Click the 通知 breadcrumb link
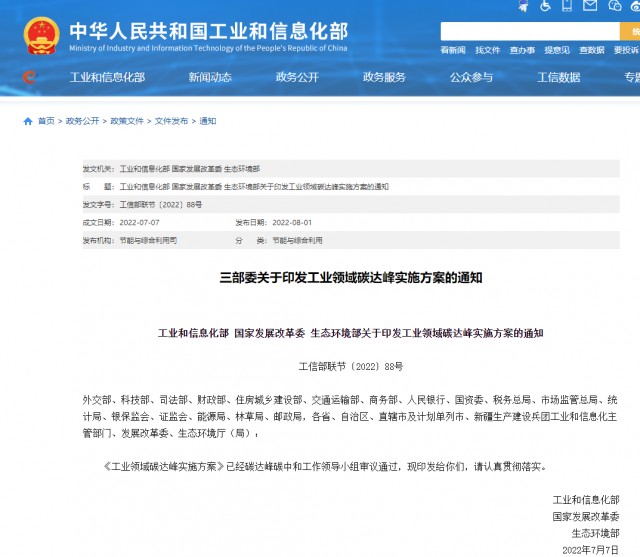This screenshot has height=557, width=640. point(208,121)
